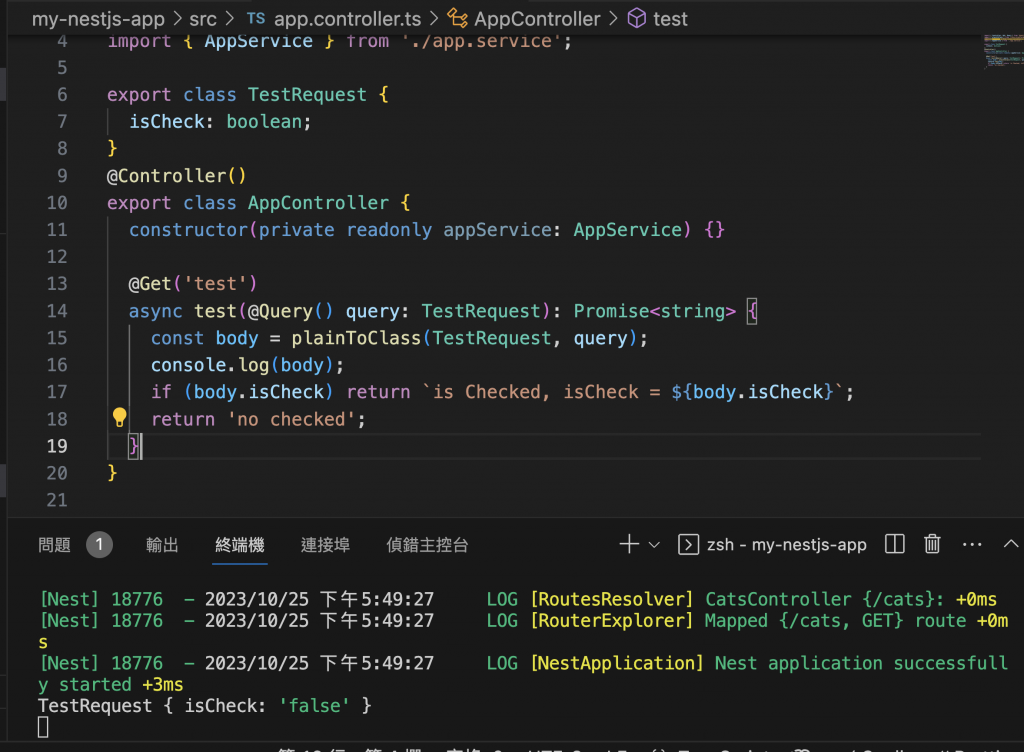
Task: Kill terminal with trash icon
Action: [932, 544]
